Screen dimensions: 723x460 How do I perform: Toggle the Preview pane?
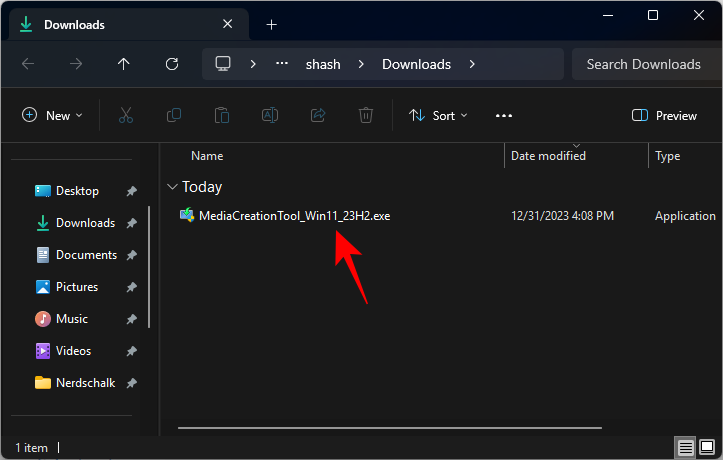(665, 116)
